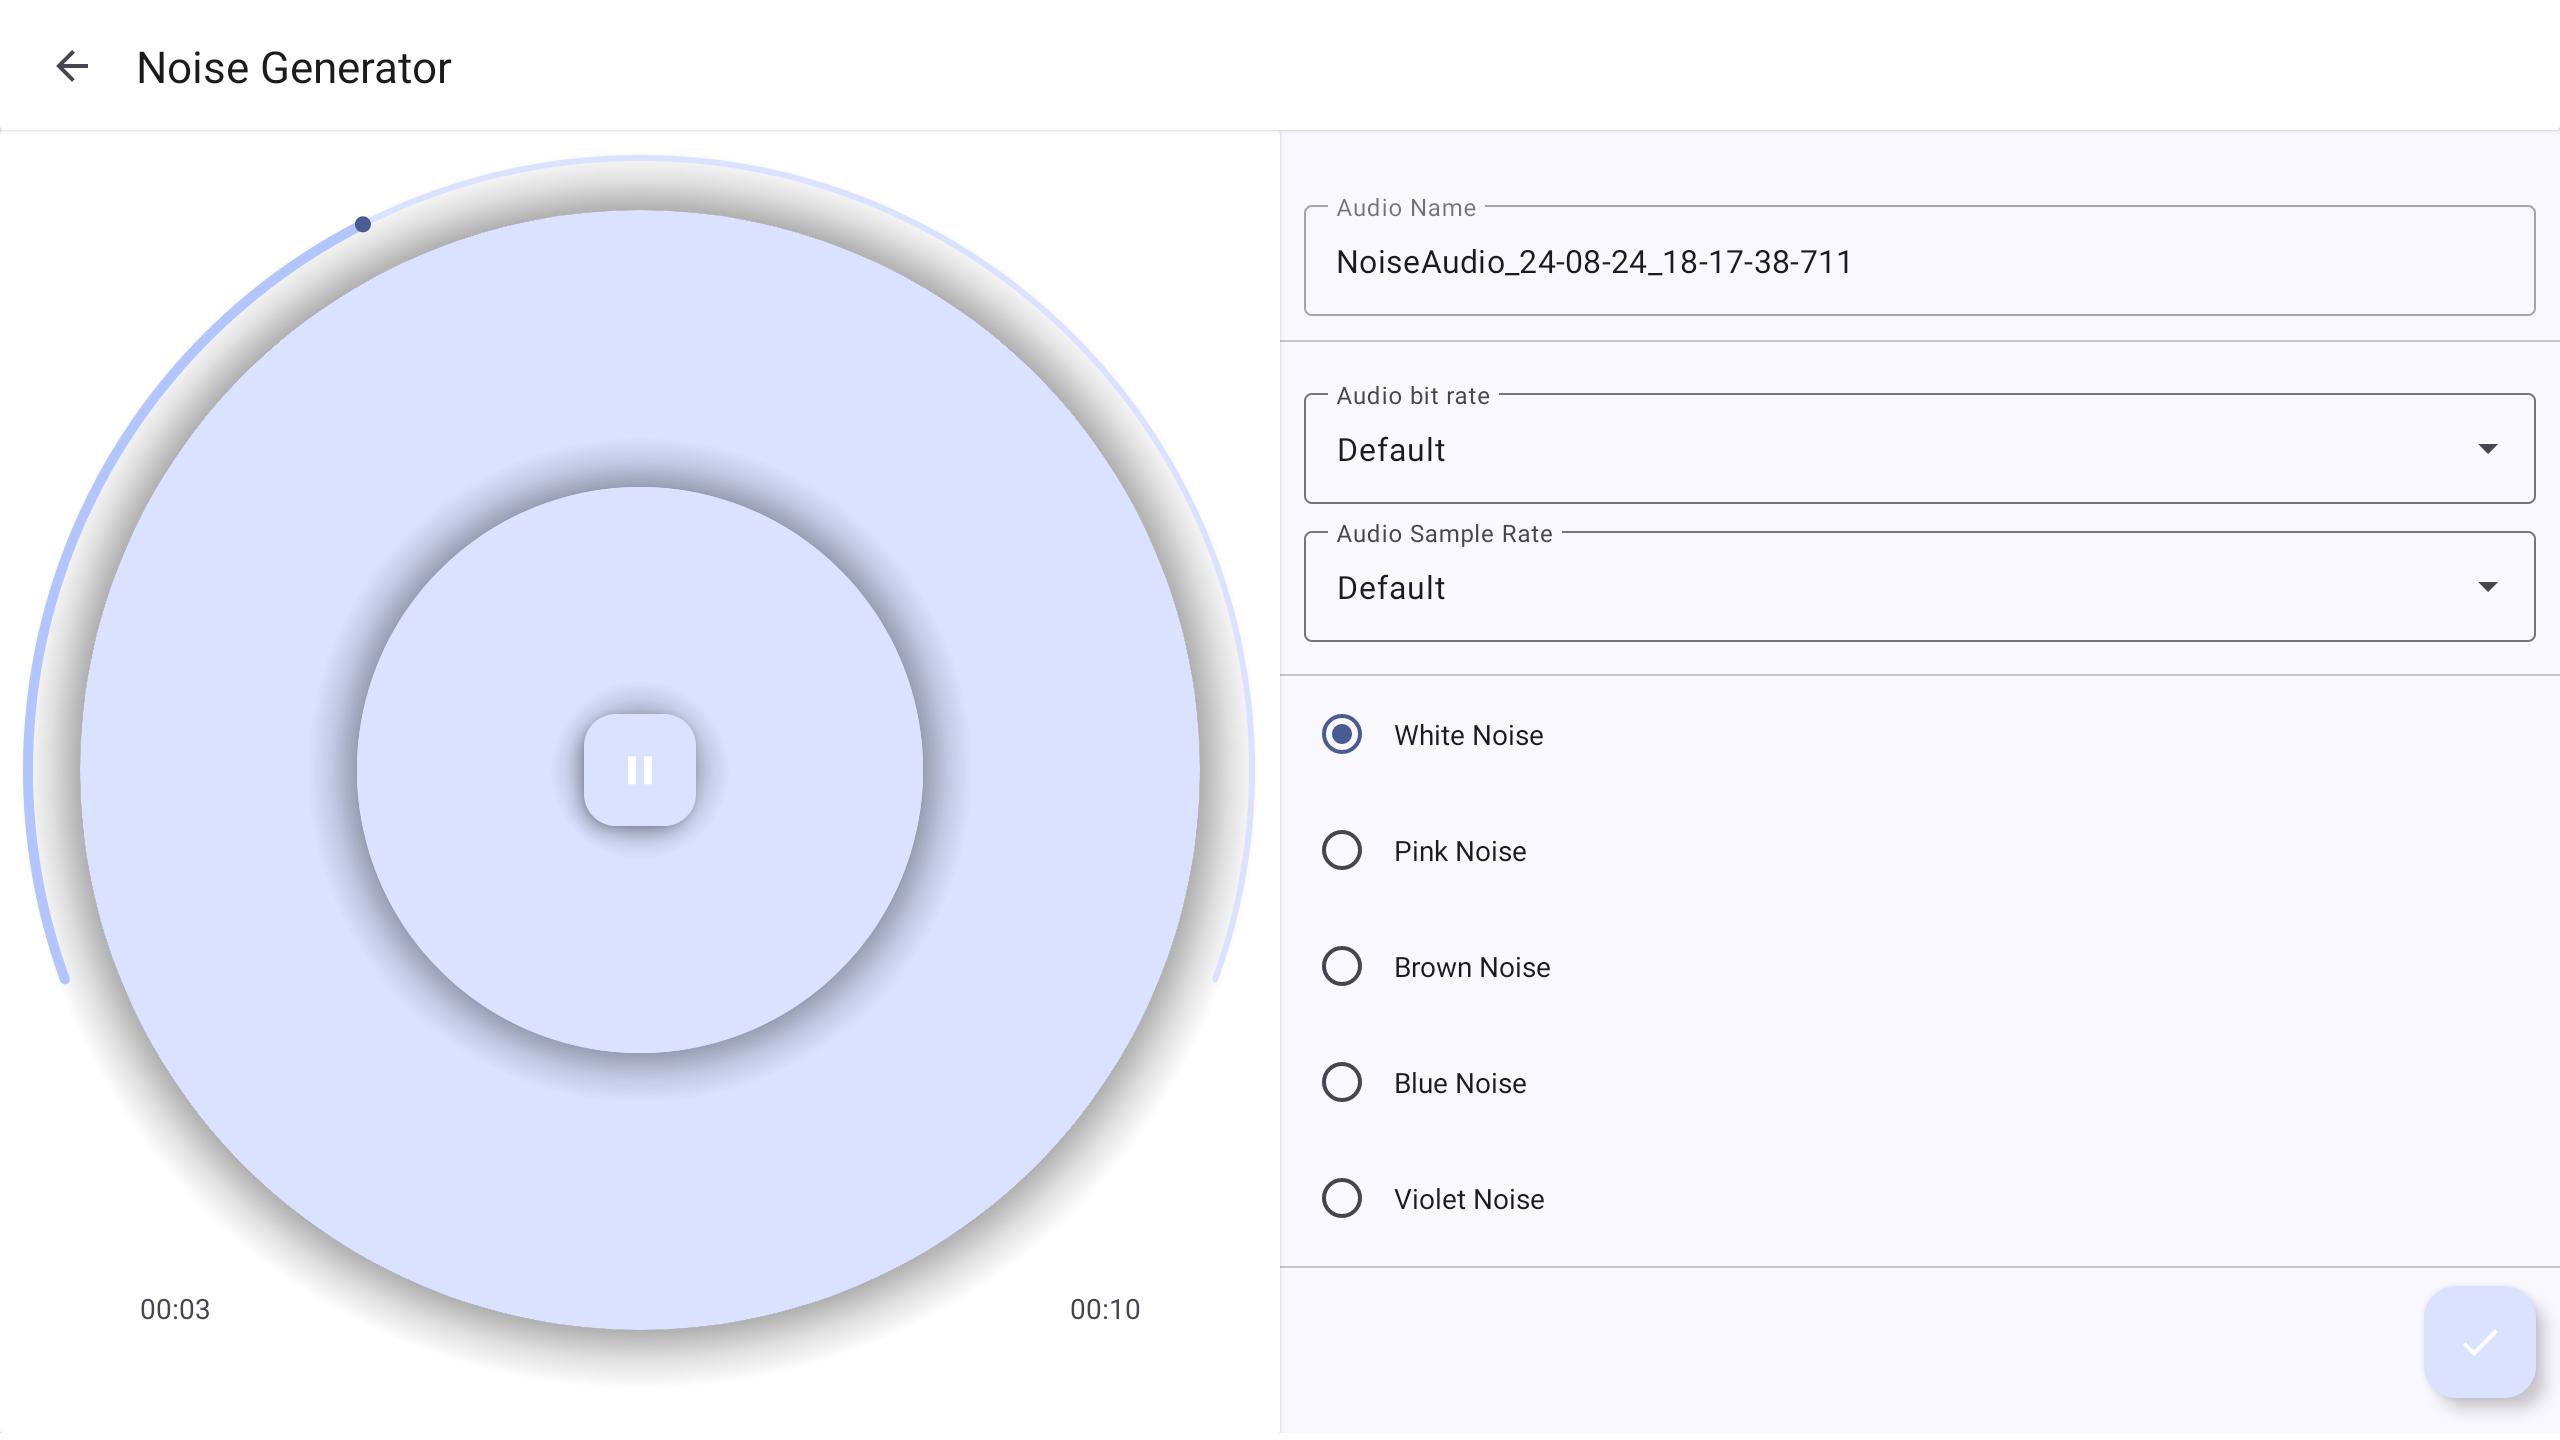Select the Pink Noise radio button
This screenshot has height=1440, width=2560.
click(x=1342, y=851)
